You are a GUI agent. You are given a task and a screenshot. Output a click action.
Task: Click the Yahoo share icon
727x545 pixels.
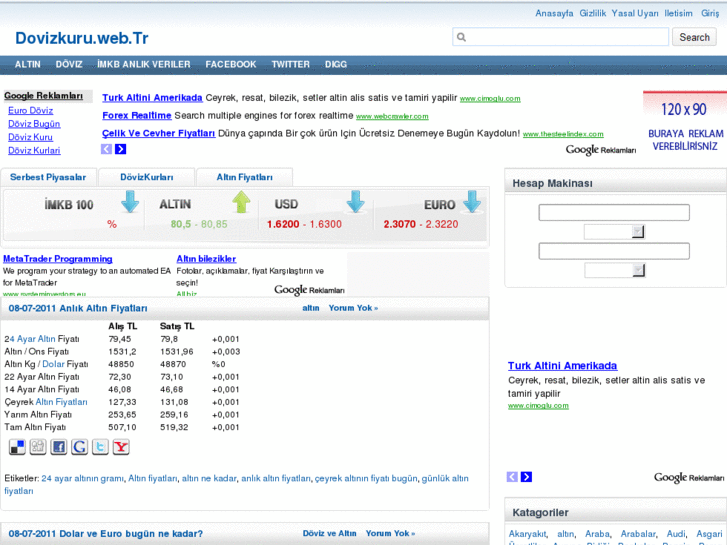point(121,447)
